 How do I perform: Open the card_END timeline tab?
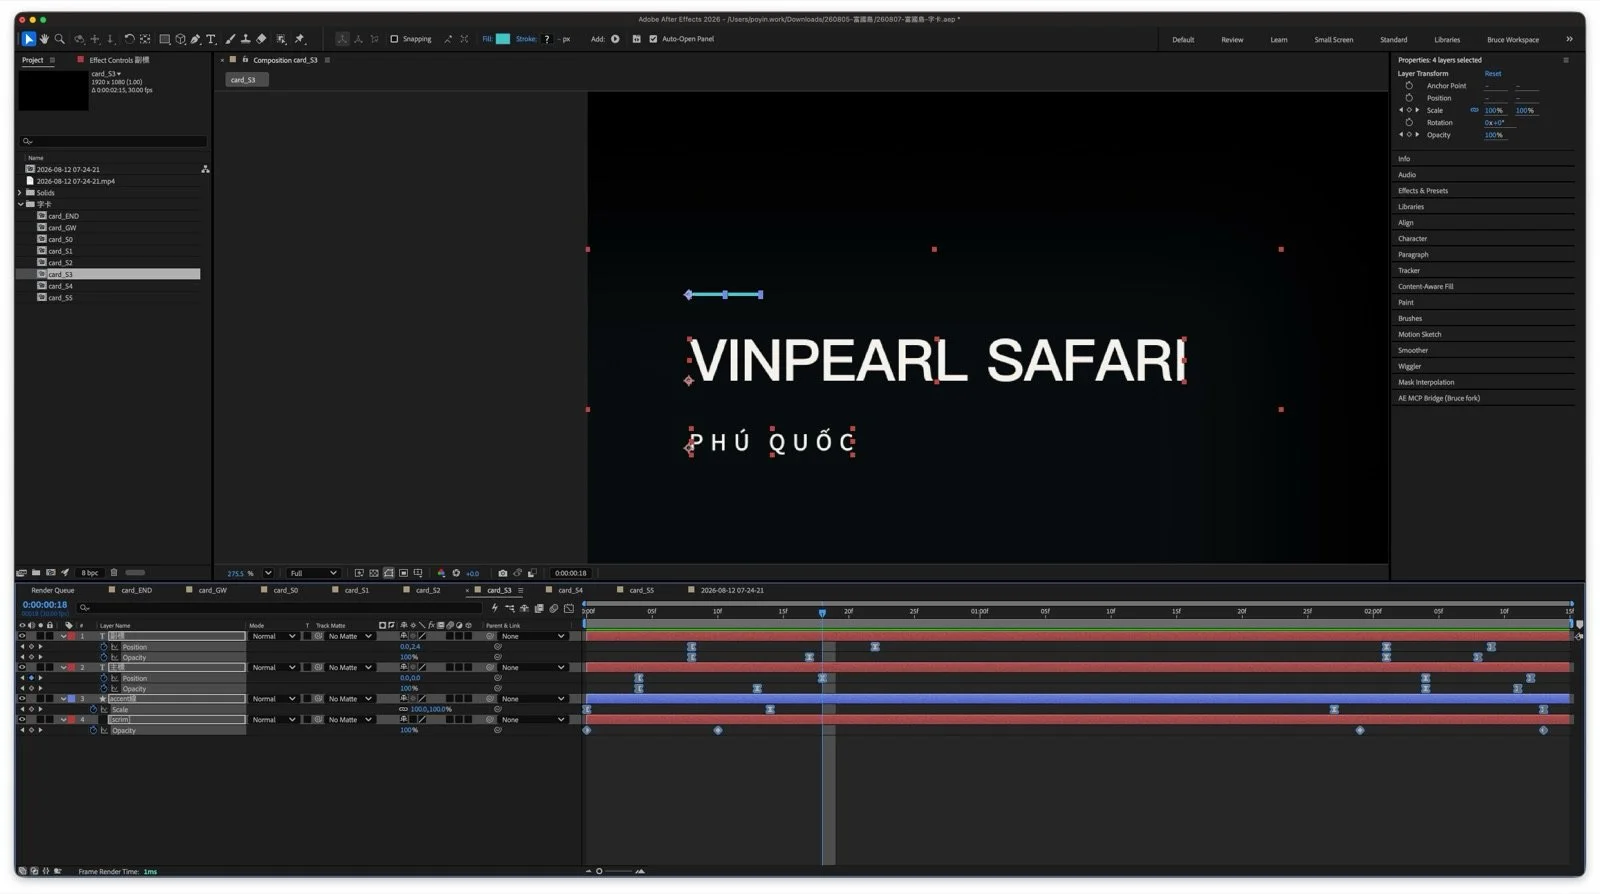(x=136, y=590)
